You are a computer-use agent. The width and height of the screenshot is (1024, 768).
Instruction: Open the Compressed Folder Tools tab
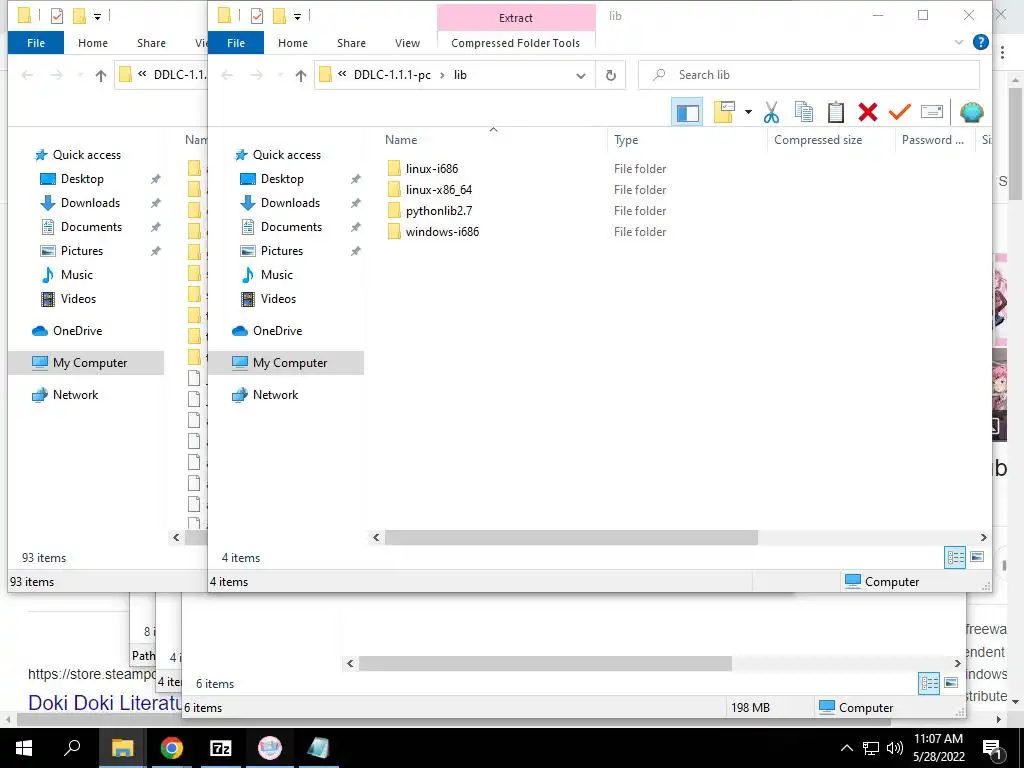point(515,43)
